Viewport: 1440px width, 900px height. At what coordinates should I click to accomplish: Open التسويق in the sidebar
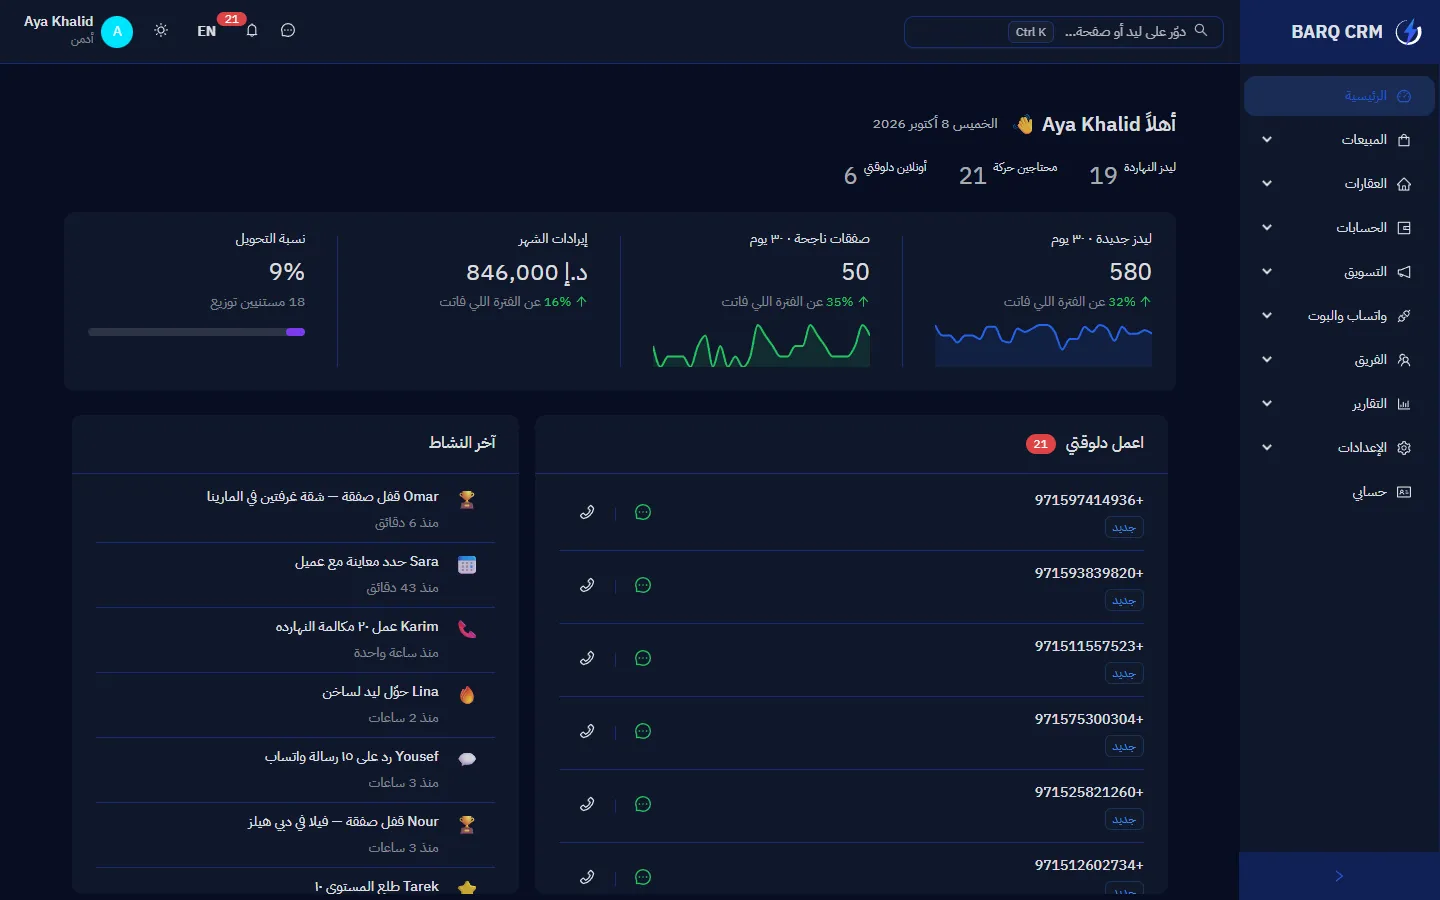coord(1339,272)
